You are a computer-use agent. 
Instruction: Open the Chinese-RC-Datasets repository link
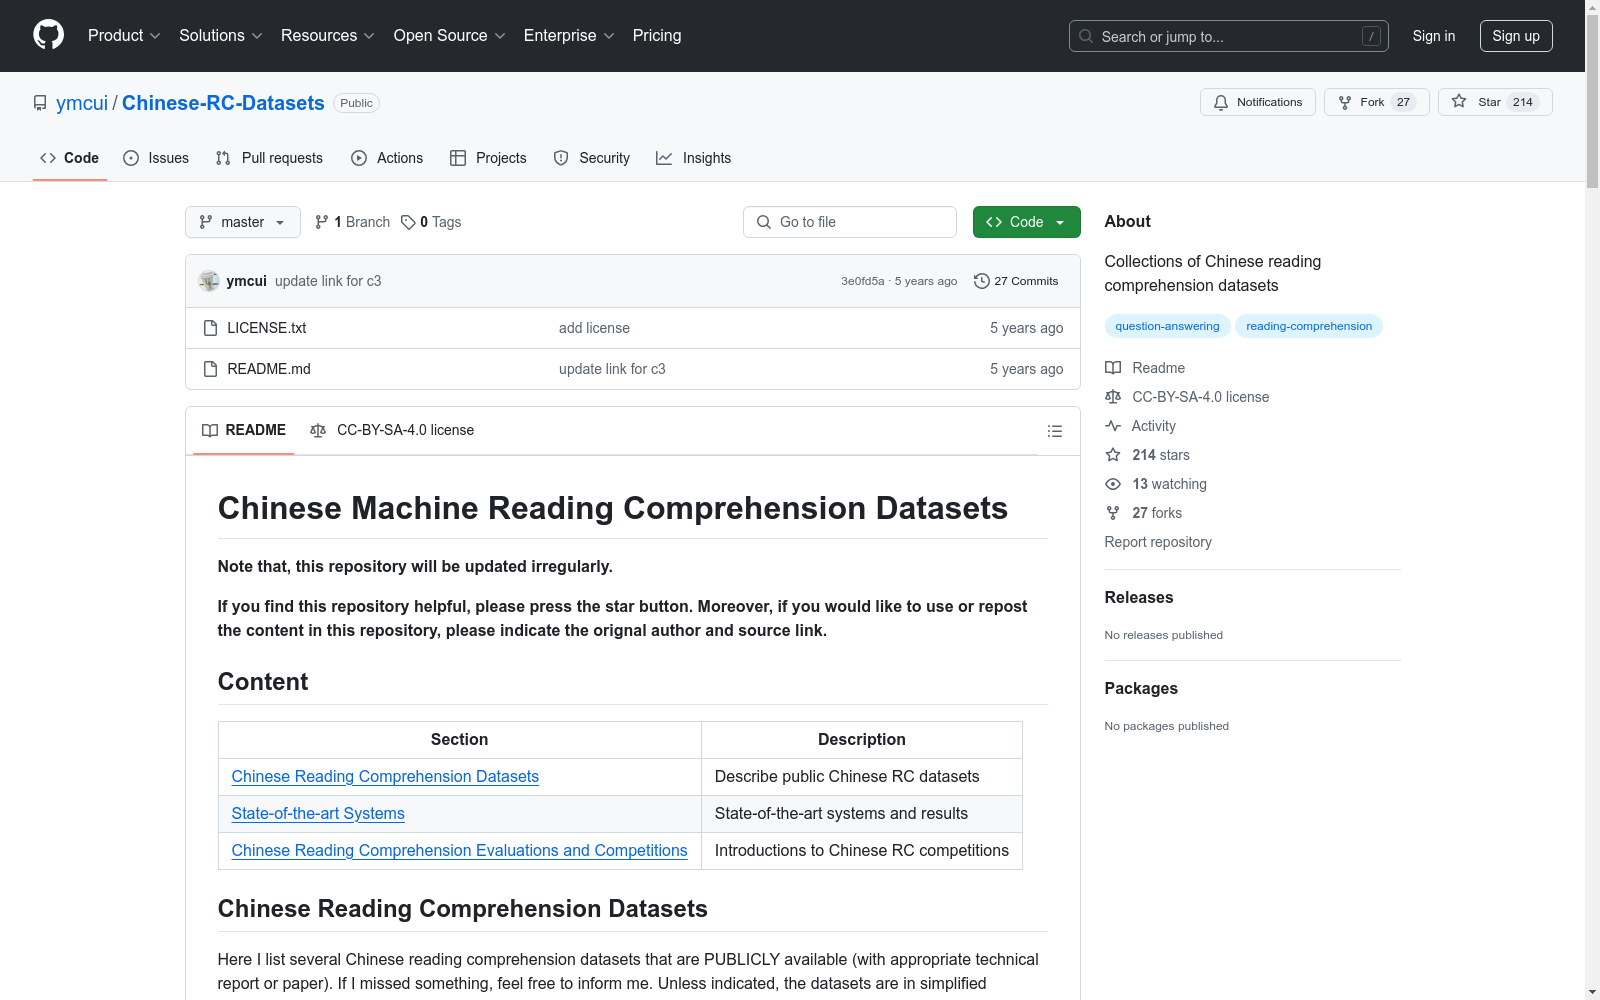click(x=223, y=103)
